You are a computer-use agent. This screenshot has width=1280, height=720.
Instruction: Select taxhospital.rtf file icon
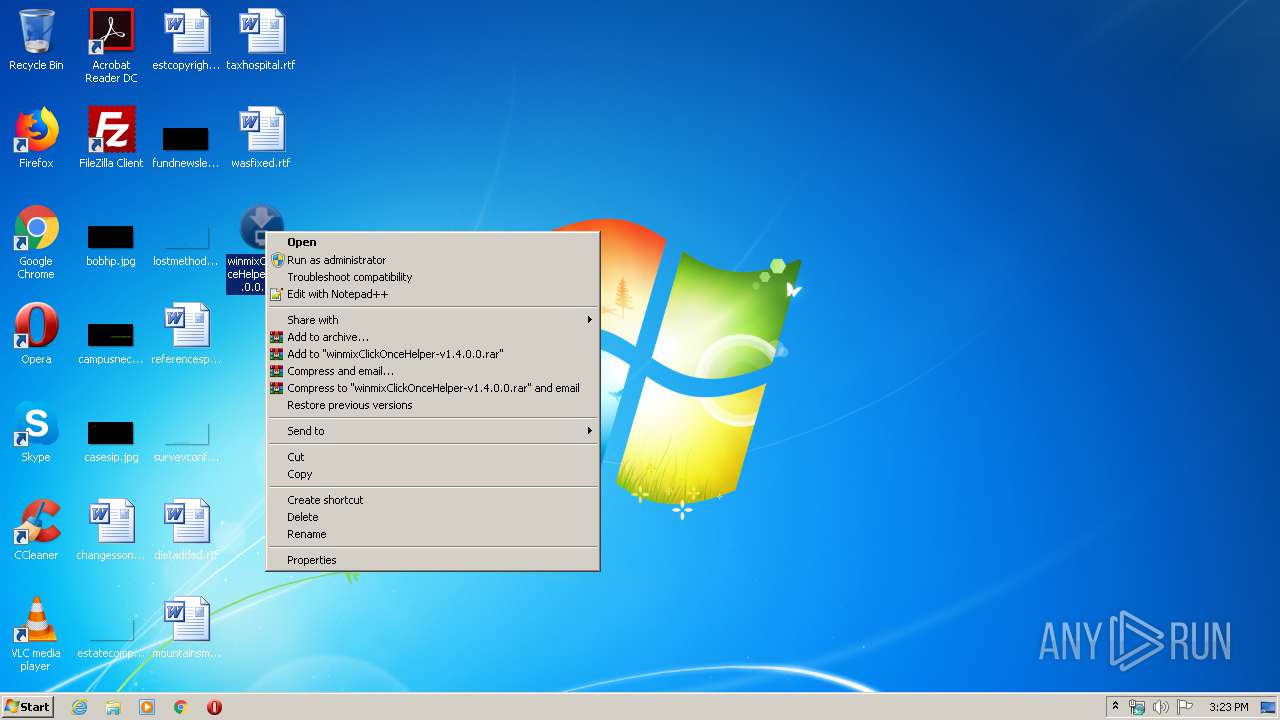point(261,41)
